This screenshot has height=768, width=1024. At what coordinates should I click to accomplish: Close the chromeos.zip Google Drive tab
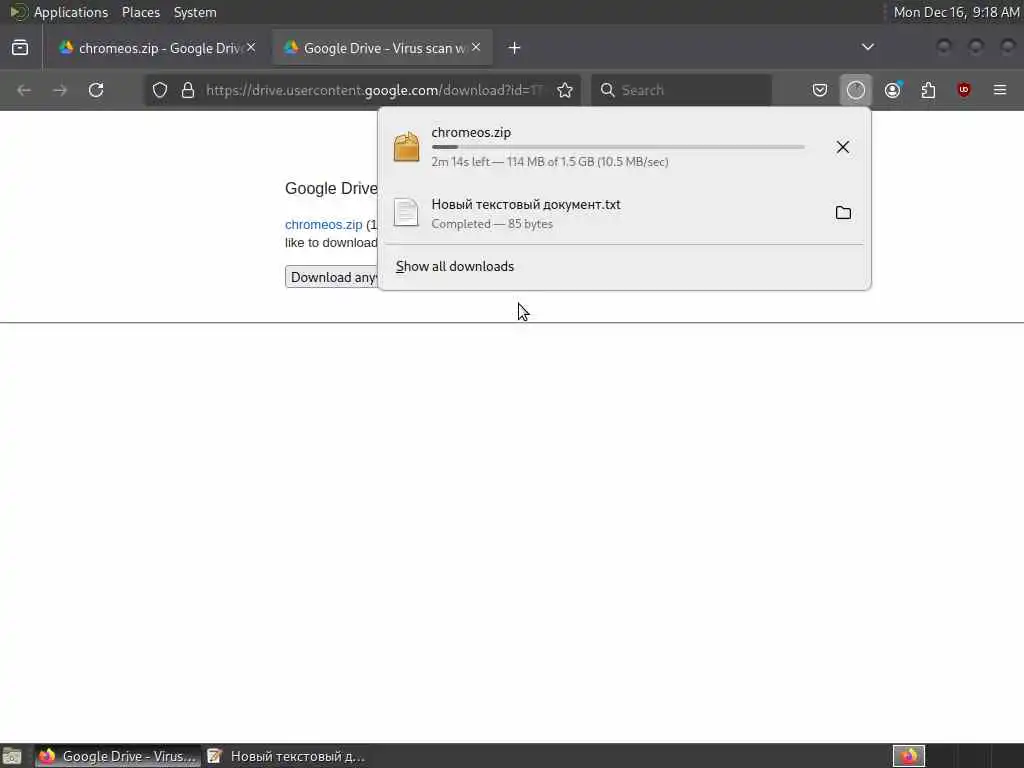251,47
